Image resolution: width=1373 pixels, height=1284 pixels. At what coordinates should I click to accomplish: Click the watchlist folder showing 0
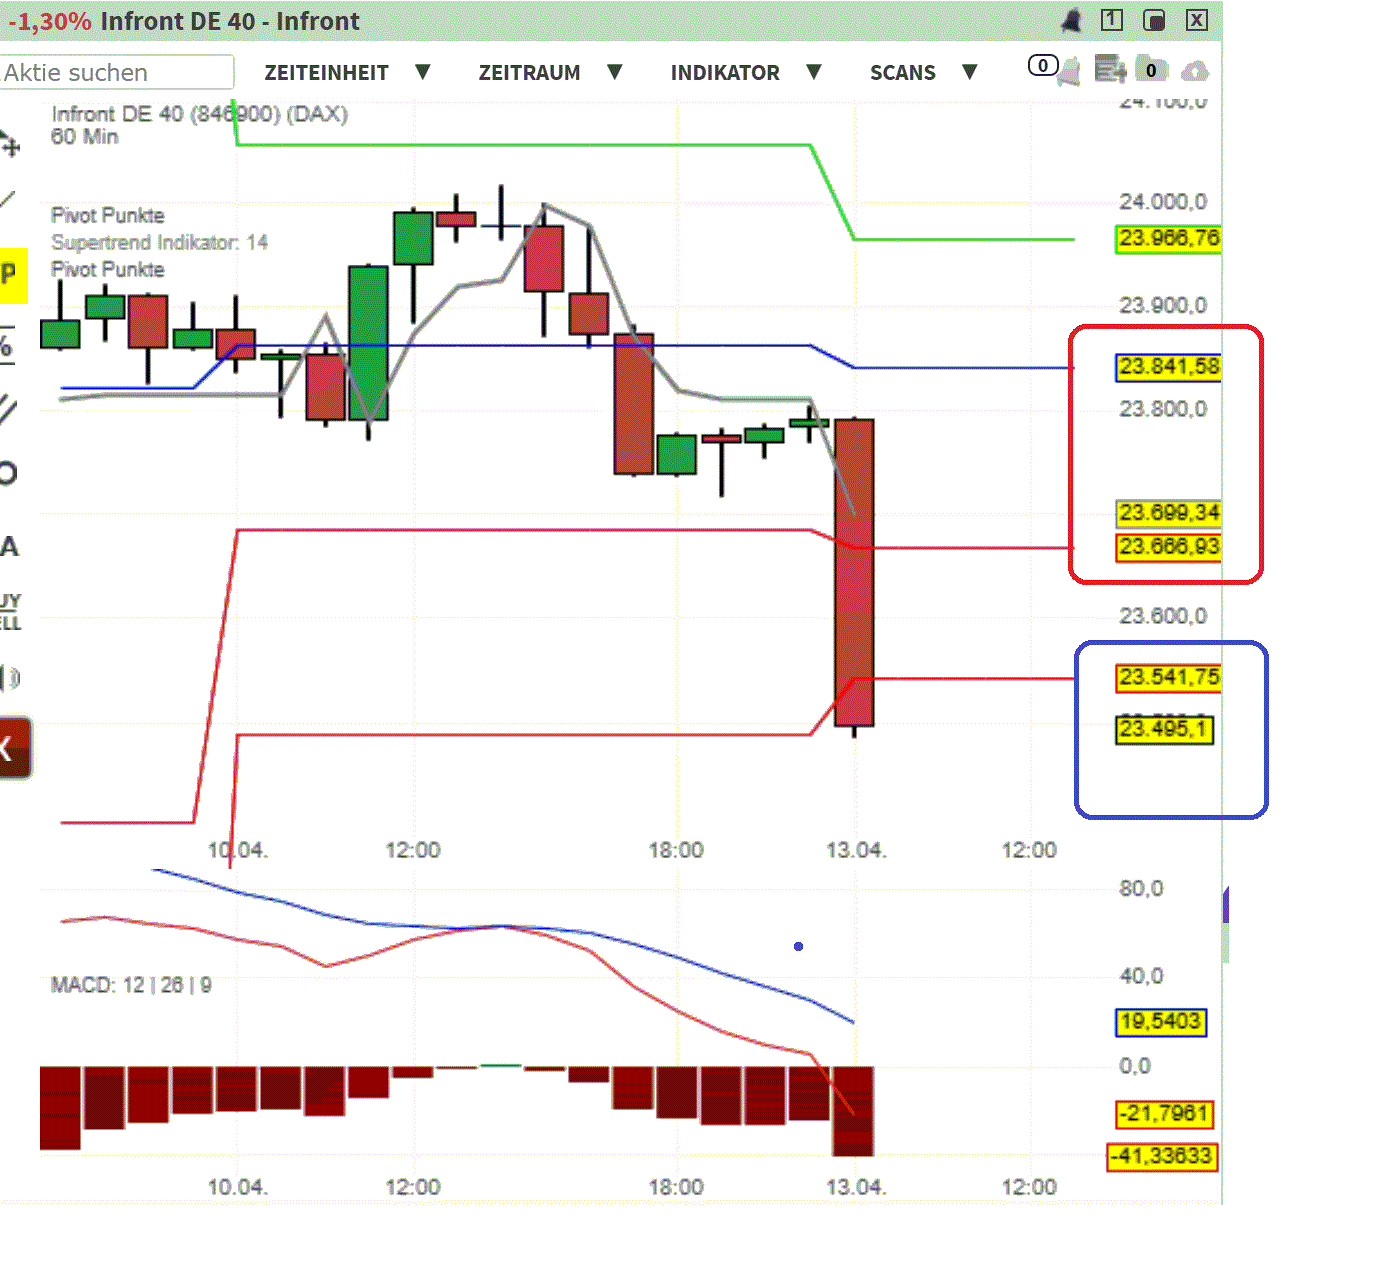pos(1151,69)
